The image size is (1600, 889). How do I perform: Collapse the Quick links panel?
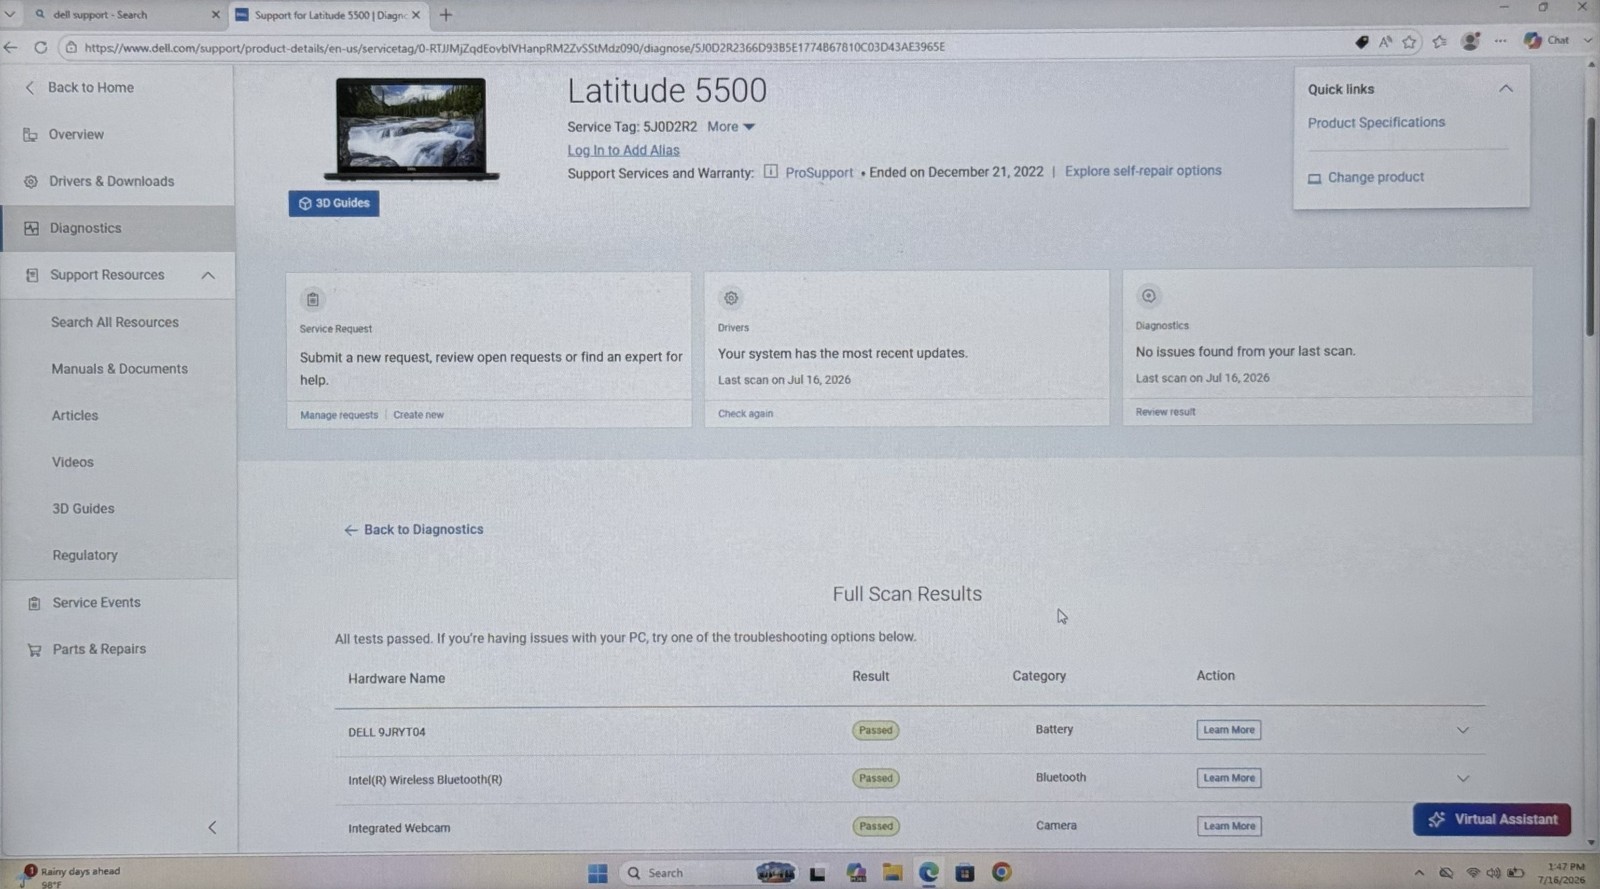point(1505,89)
